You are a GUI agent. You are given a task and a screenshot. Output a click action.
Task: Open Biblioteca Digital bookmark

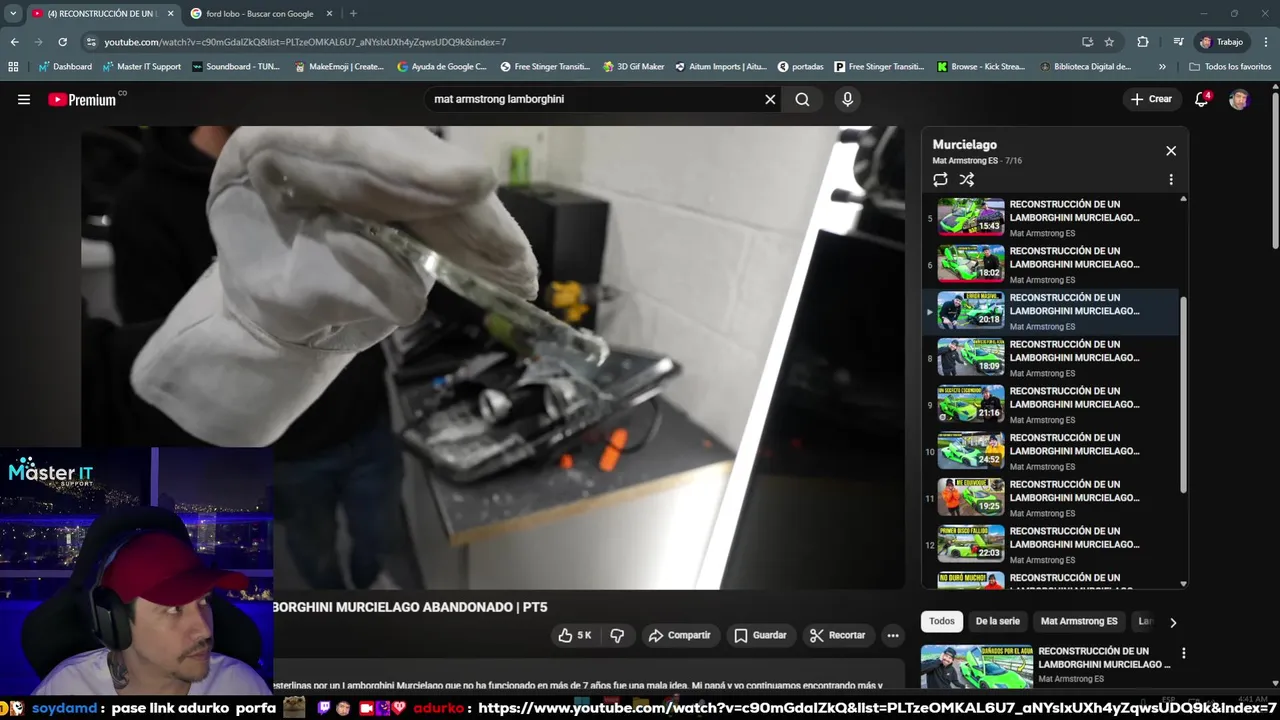(1086, 67)
